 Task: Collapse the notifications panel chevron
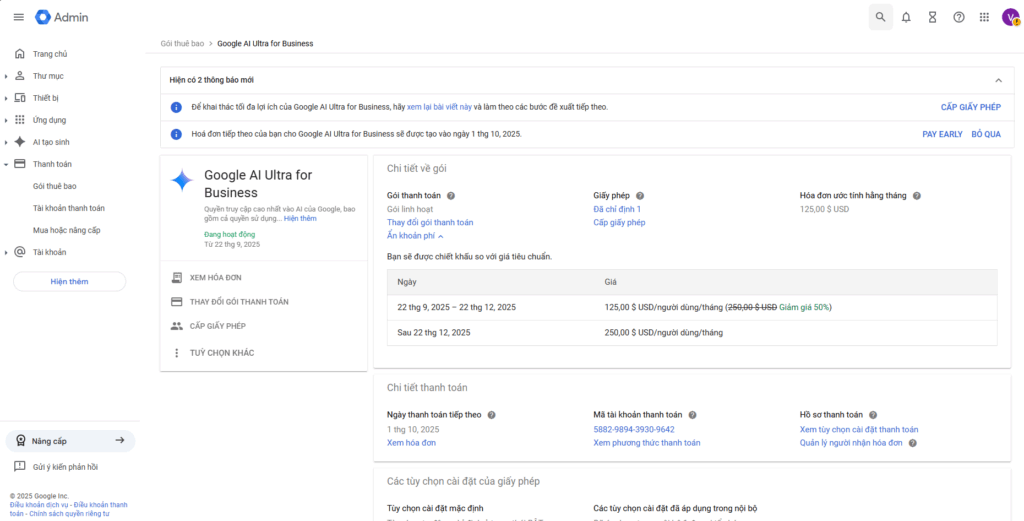(x=997, y=80)
